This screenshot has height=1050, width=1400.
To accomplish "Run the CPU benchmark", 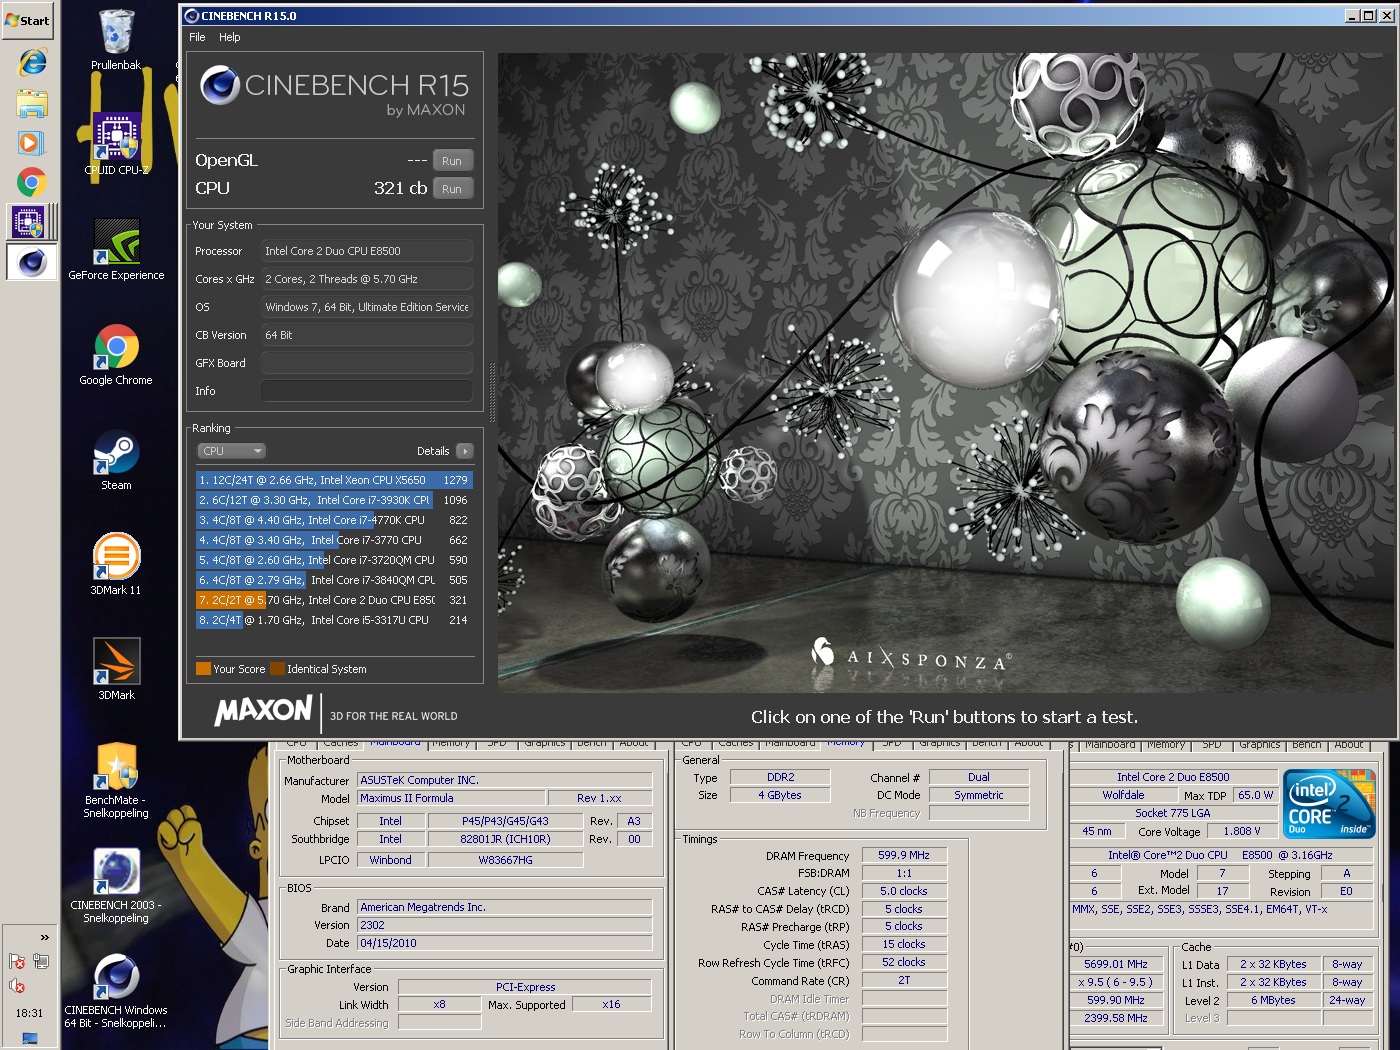I will (452, 189).
